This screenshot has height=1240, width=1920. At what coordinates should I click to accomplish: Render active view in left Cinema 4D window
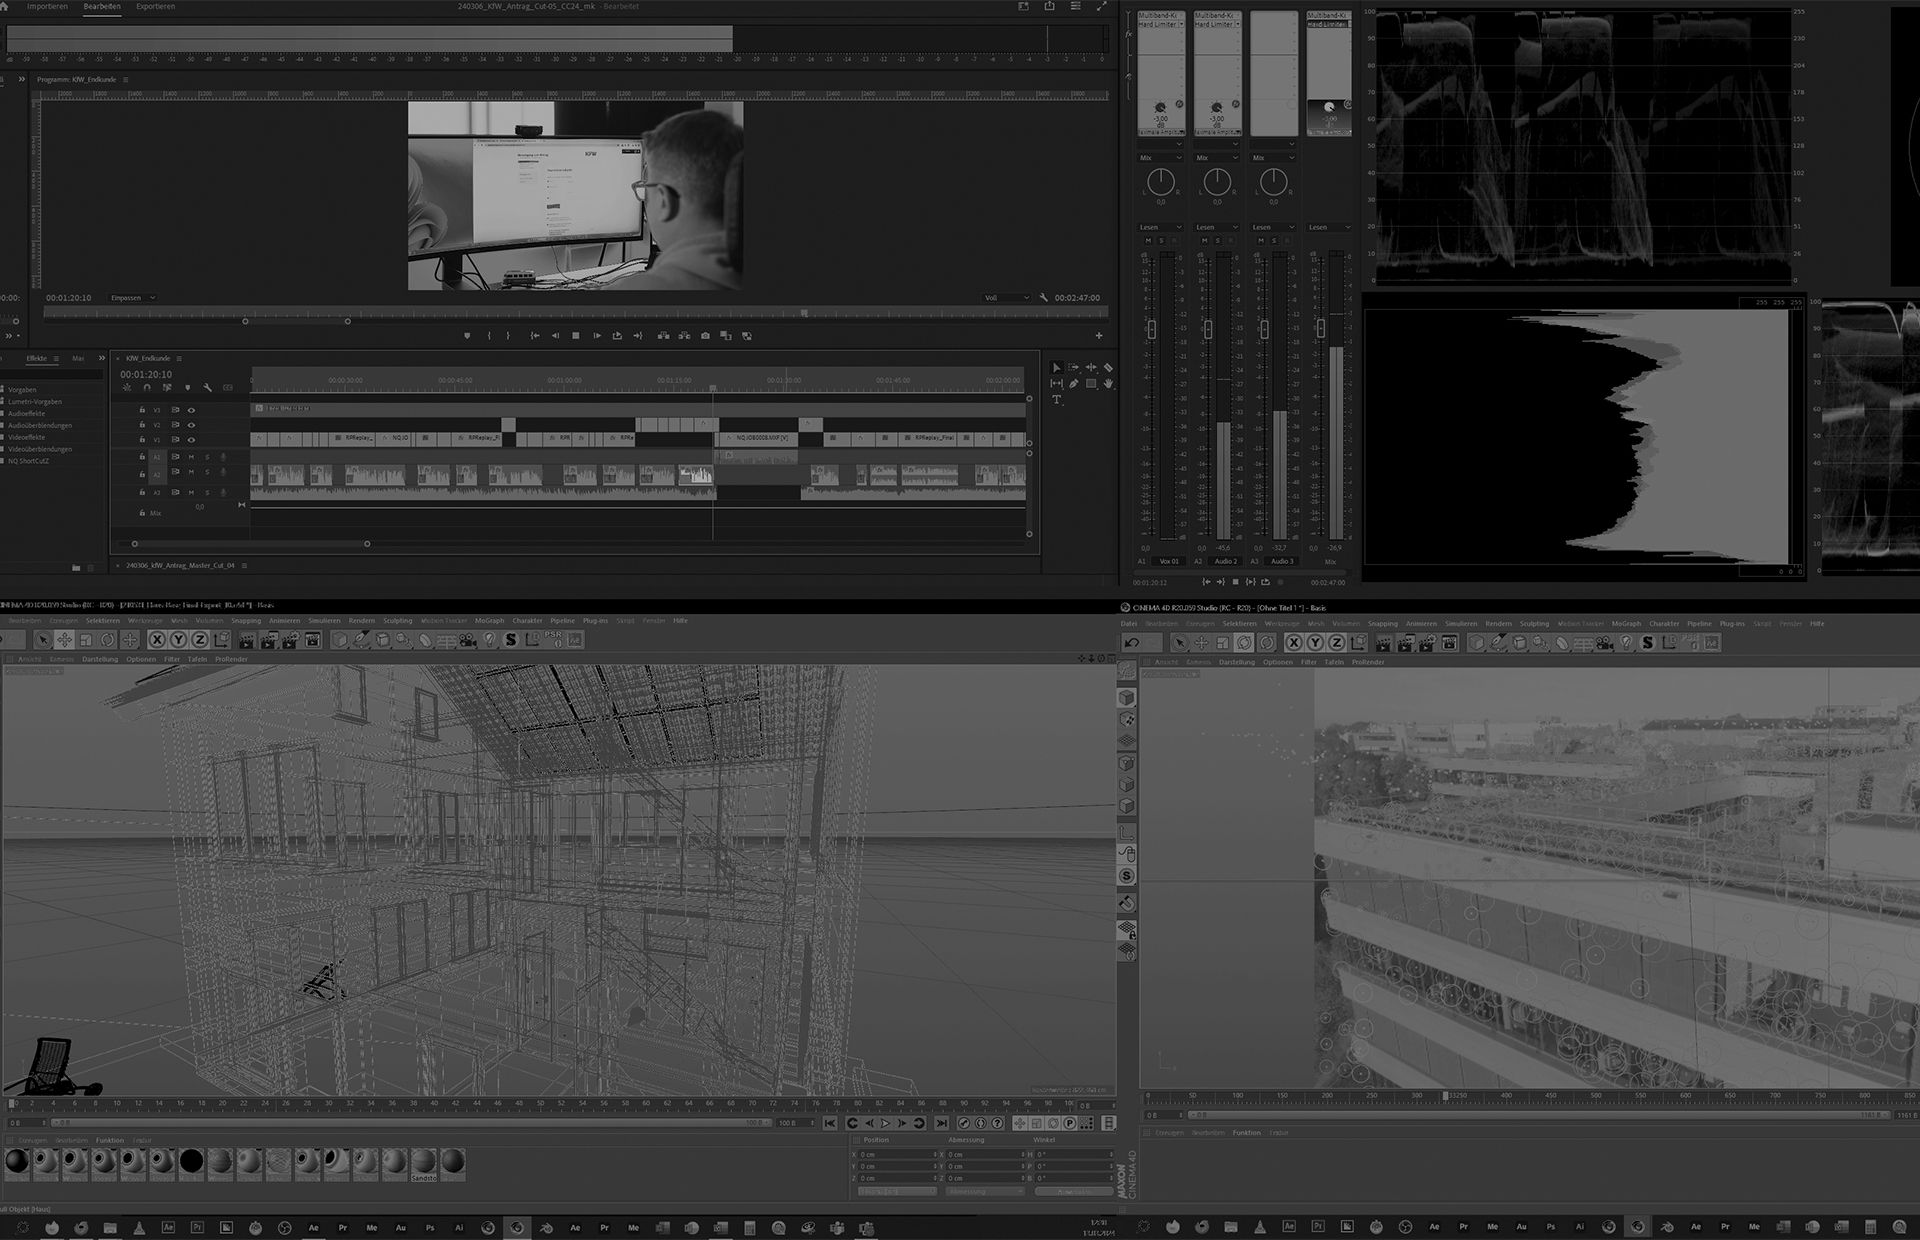[x=247, y=640]
